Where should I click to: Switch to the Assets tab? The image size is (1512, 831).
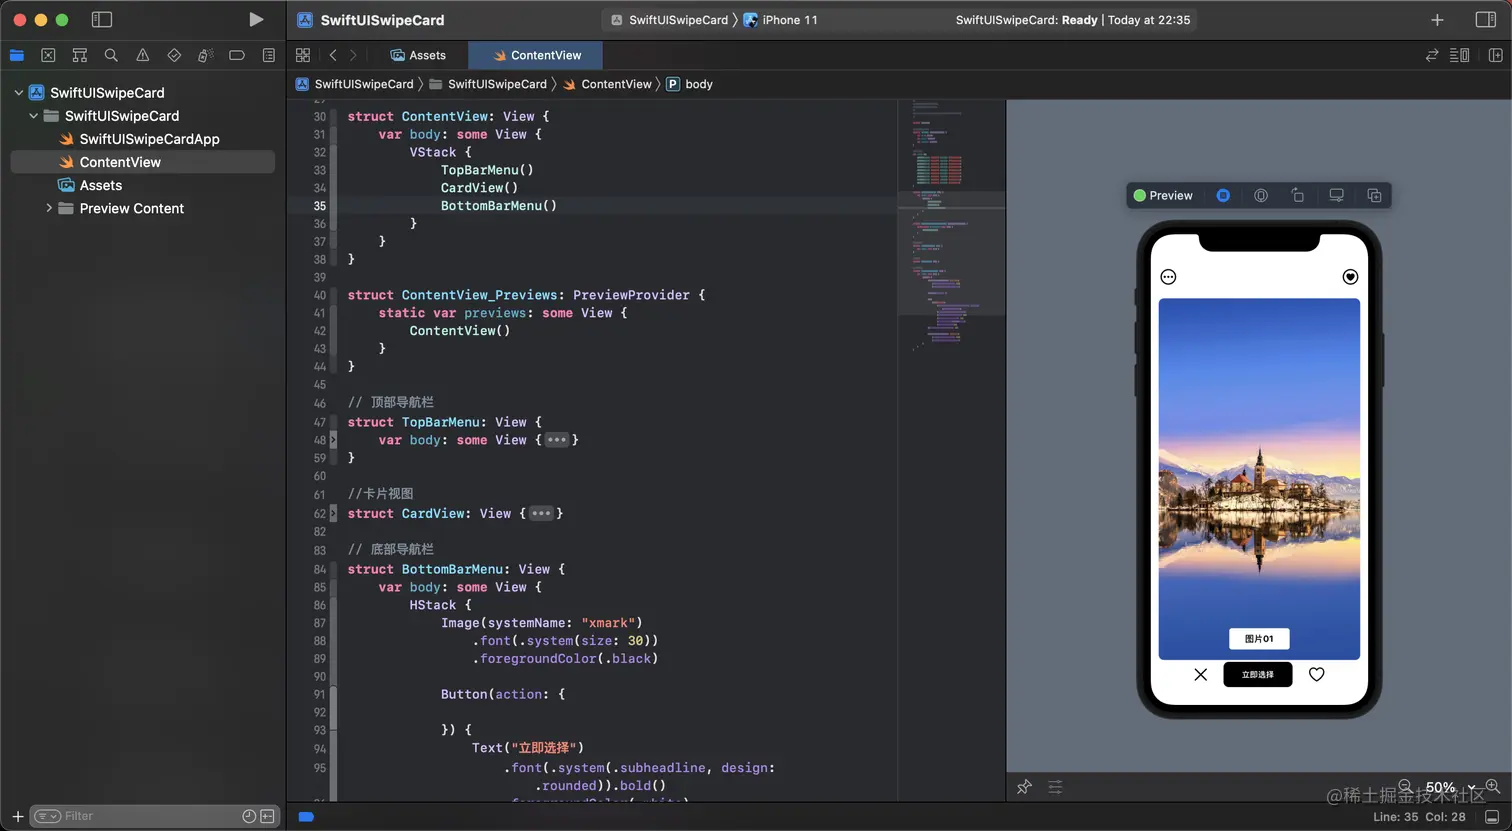418,55
